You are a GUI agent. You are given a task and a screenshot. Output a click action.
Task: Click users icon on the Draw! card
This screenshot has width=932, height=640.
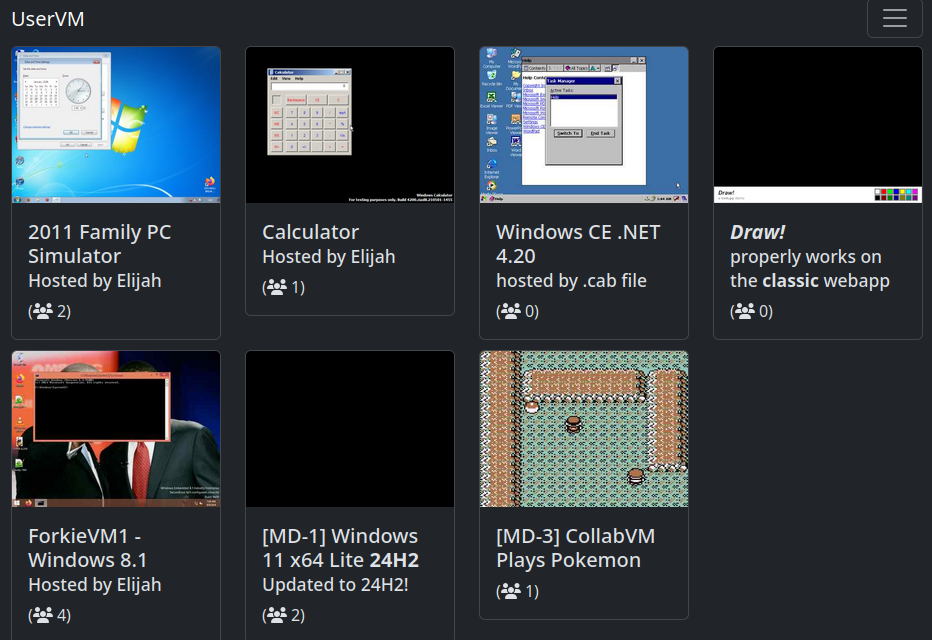tap(745, 311)
